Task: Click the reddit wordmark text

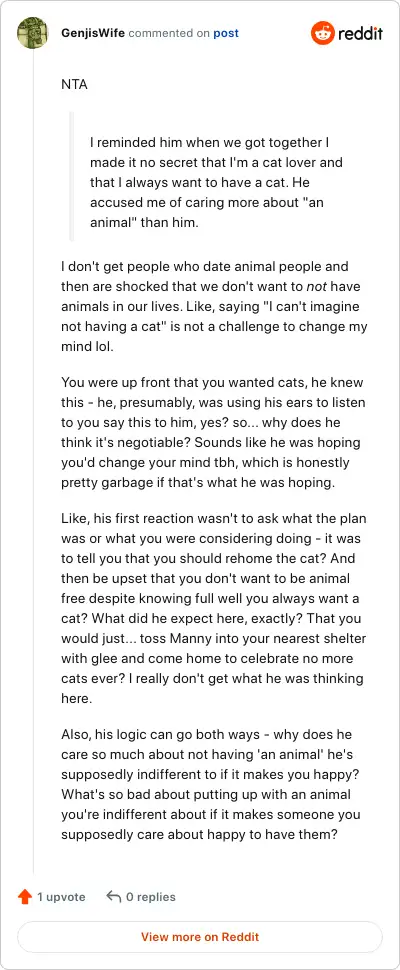Action: click(360, 33)
